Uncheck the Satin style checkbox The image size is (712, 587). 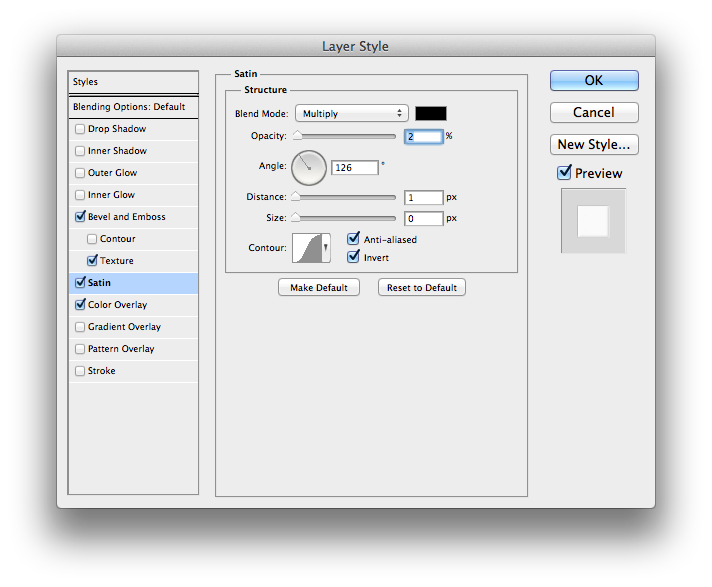(80, 282)
